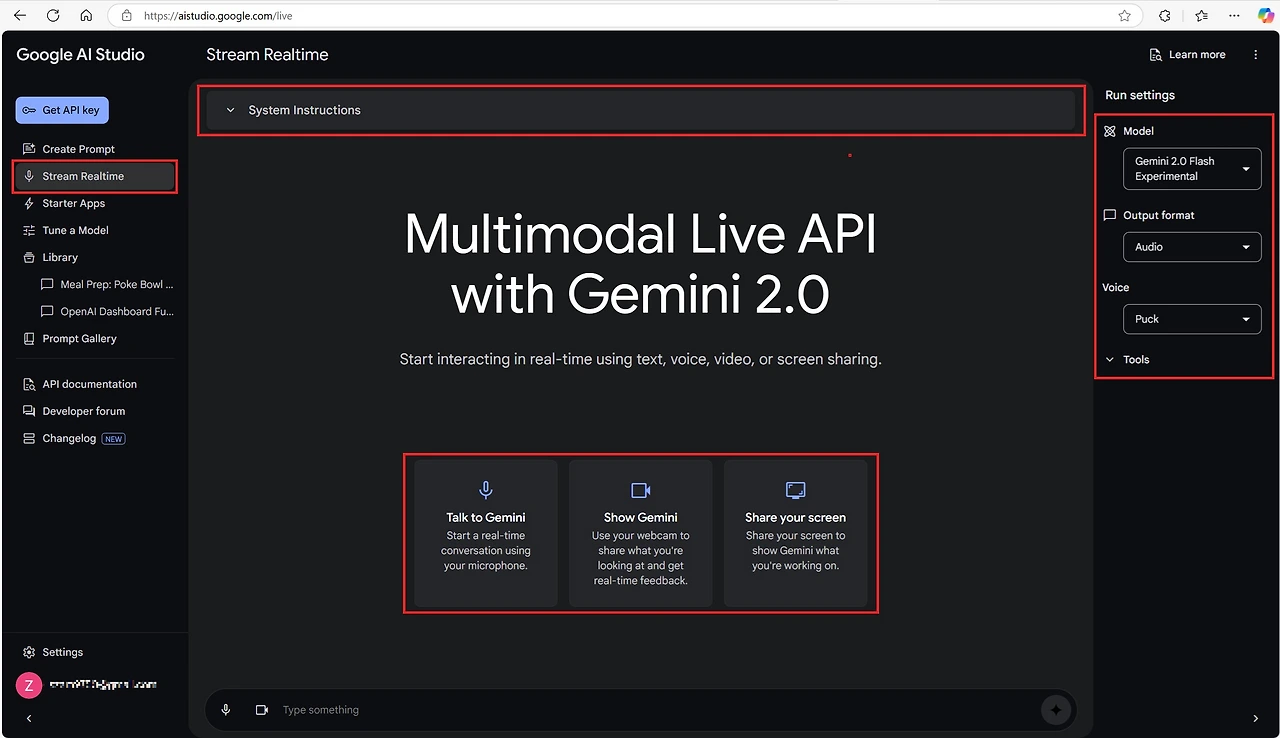Go back using the browser back arrow
The image size is (1280, 738).
[20, 16]
